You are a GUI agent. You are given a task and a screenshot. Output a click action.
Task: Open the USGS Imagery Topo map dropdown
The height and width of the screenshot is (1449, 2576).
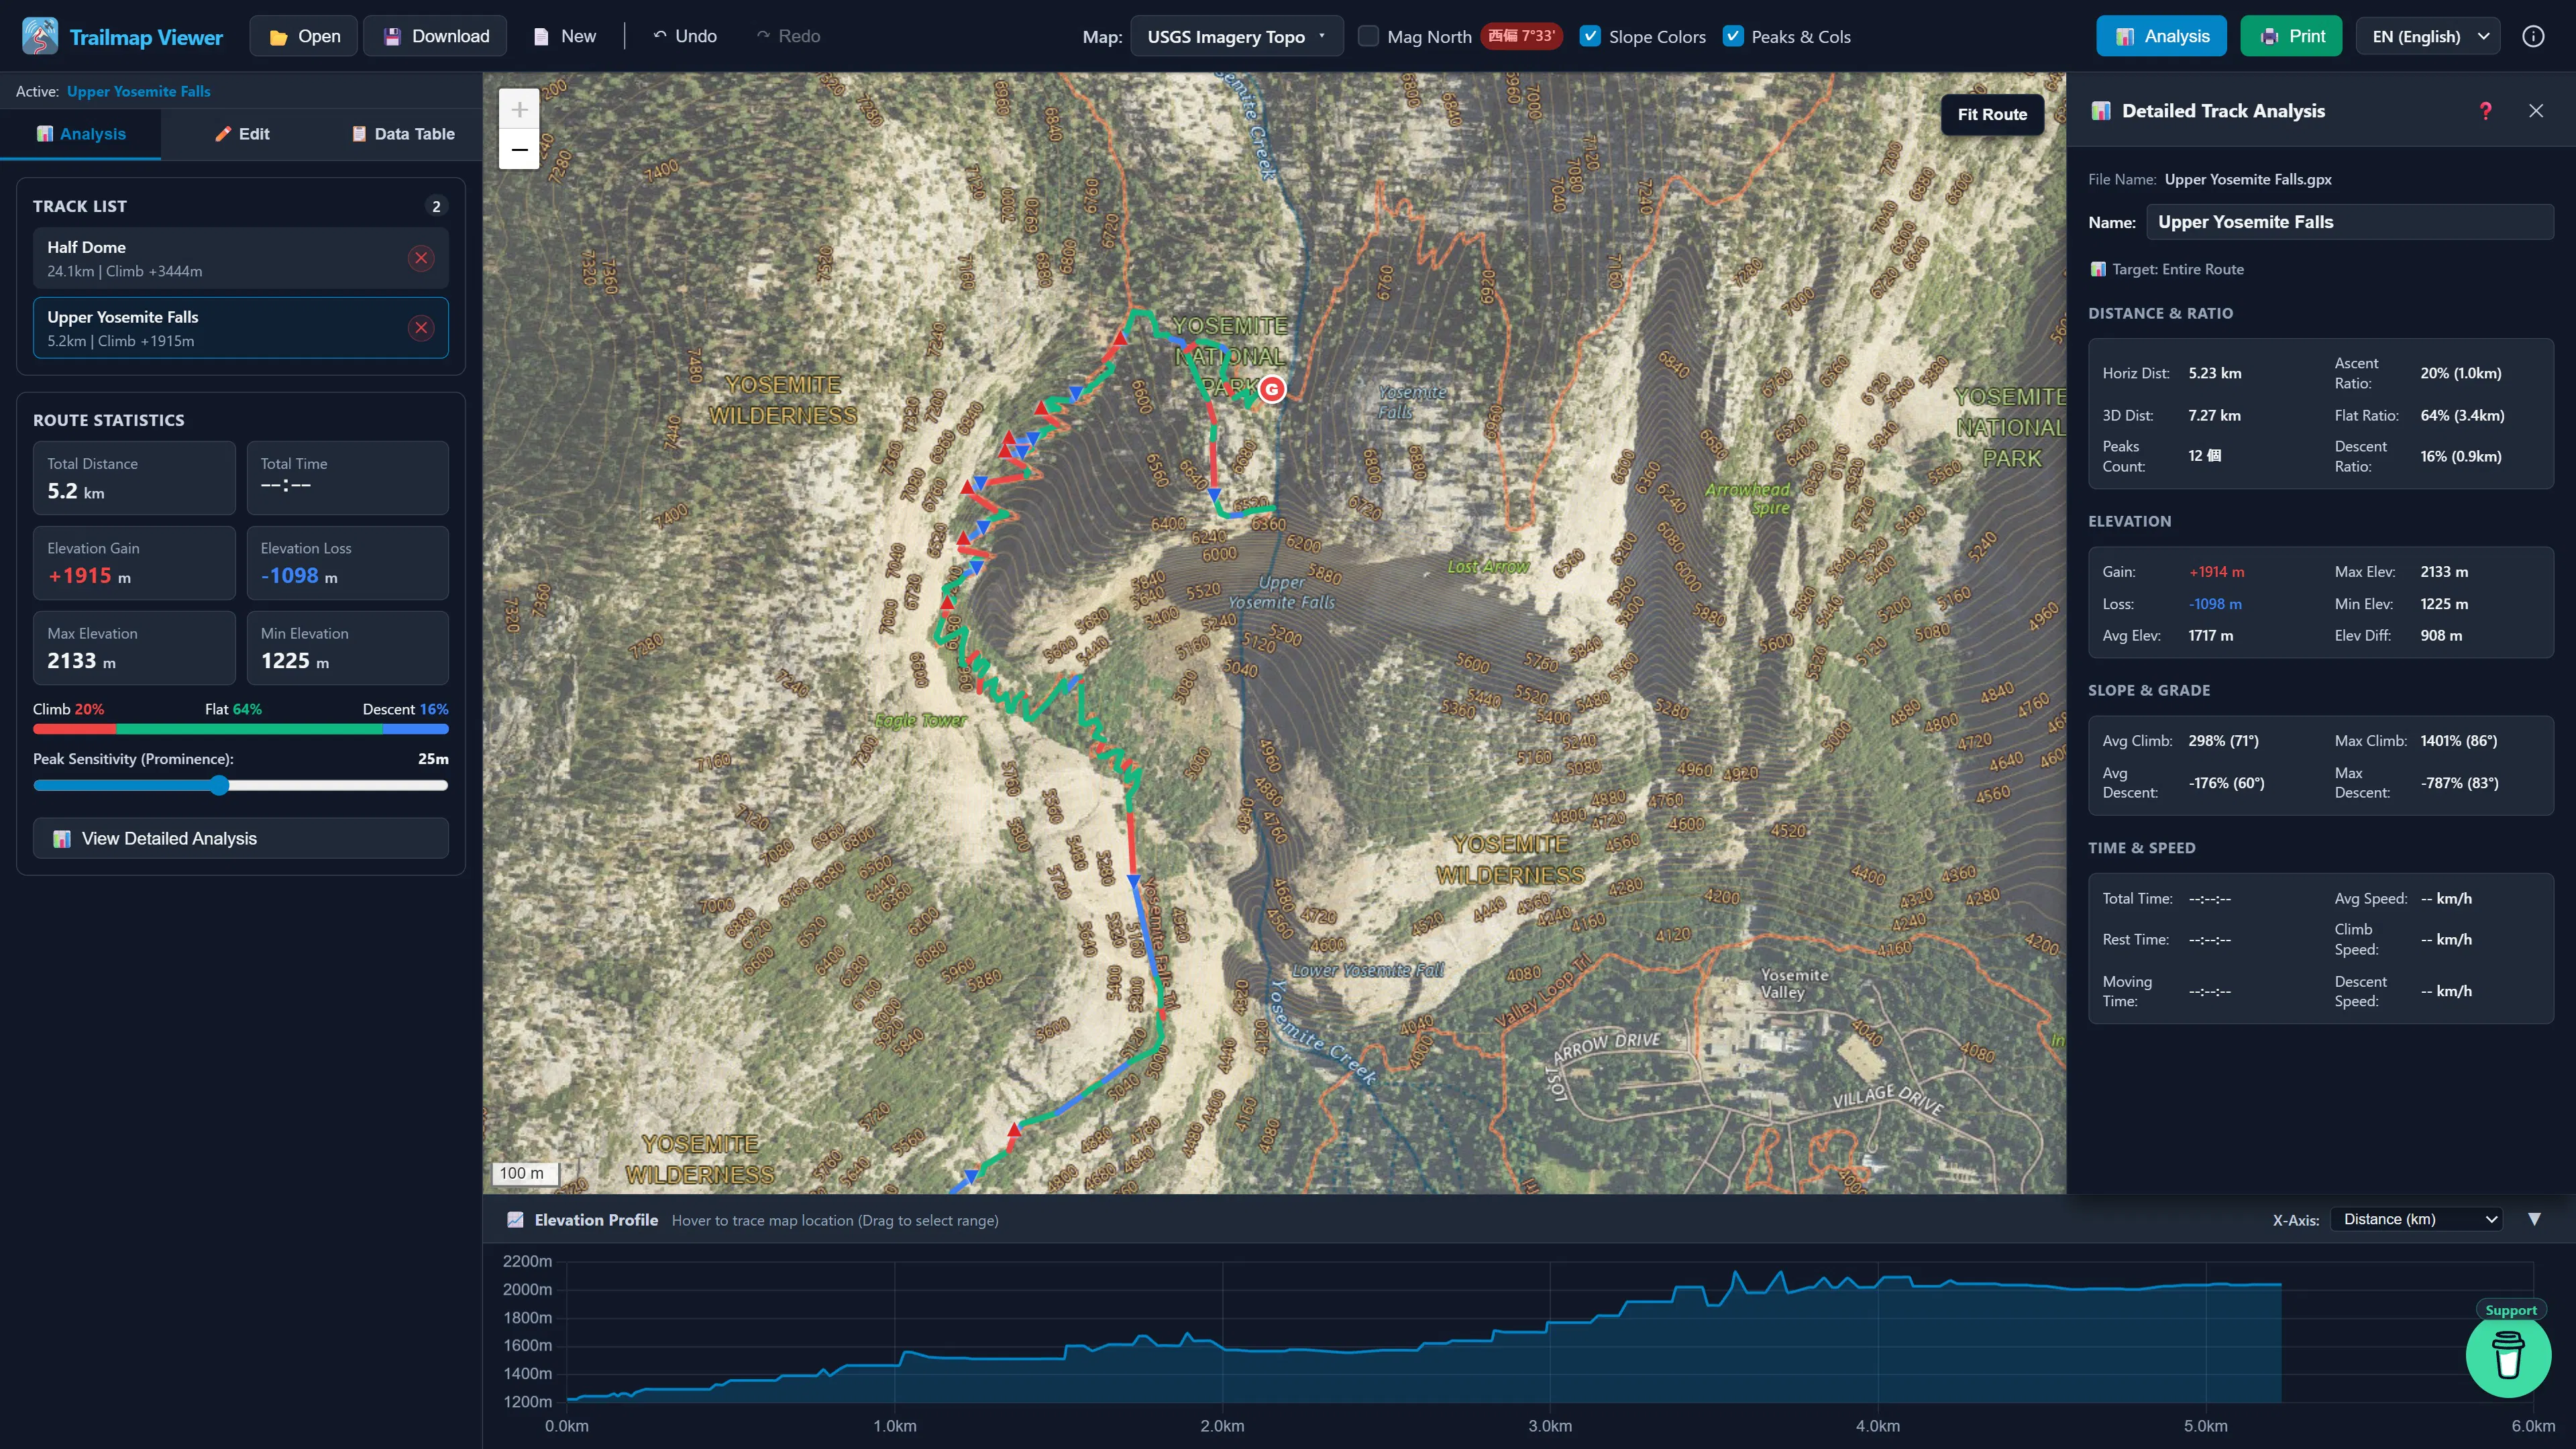[x=1236, y=36]
